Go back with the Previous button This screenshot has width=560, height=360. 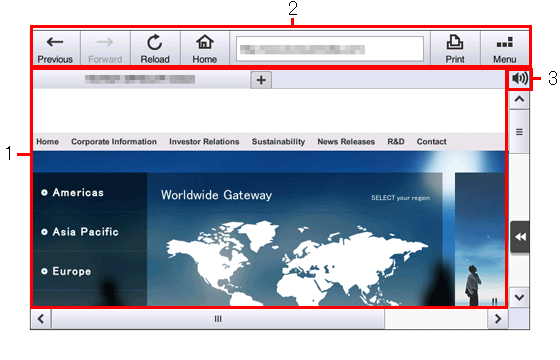(x=55, y=48)
